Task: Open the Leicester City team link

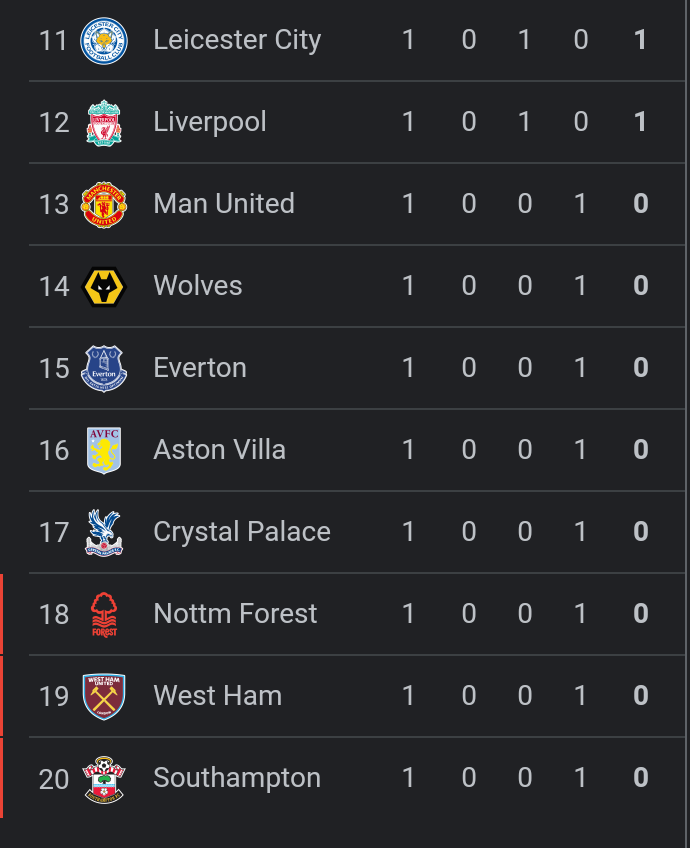Action: (x=237, y=40)
